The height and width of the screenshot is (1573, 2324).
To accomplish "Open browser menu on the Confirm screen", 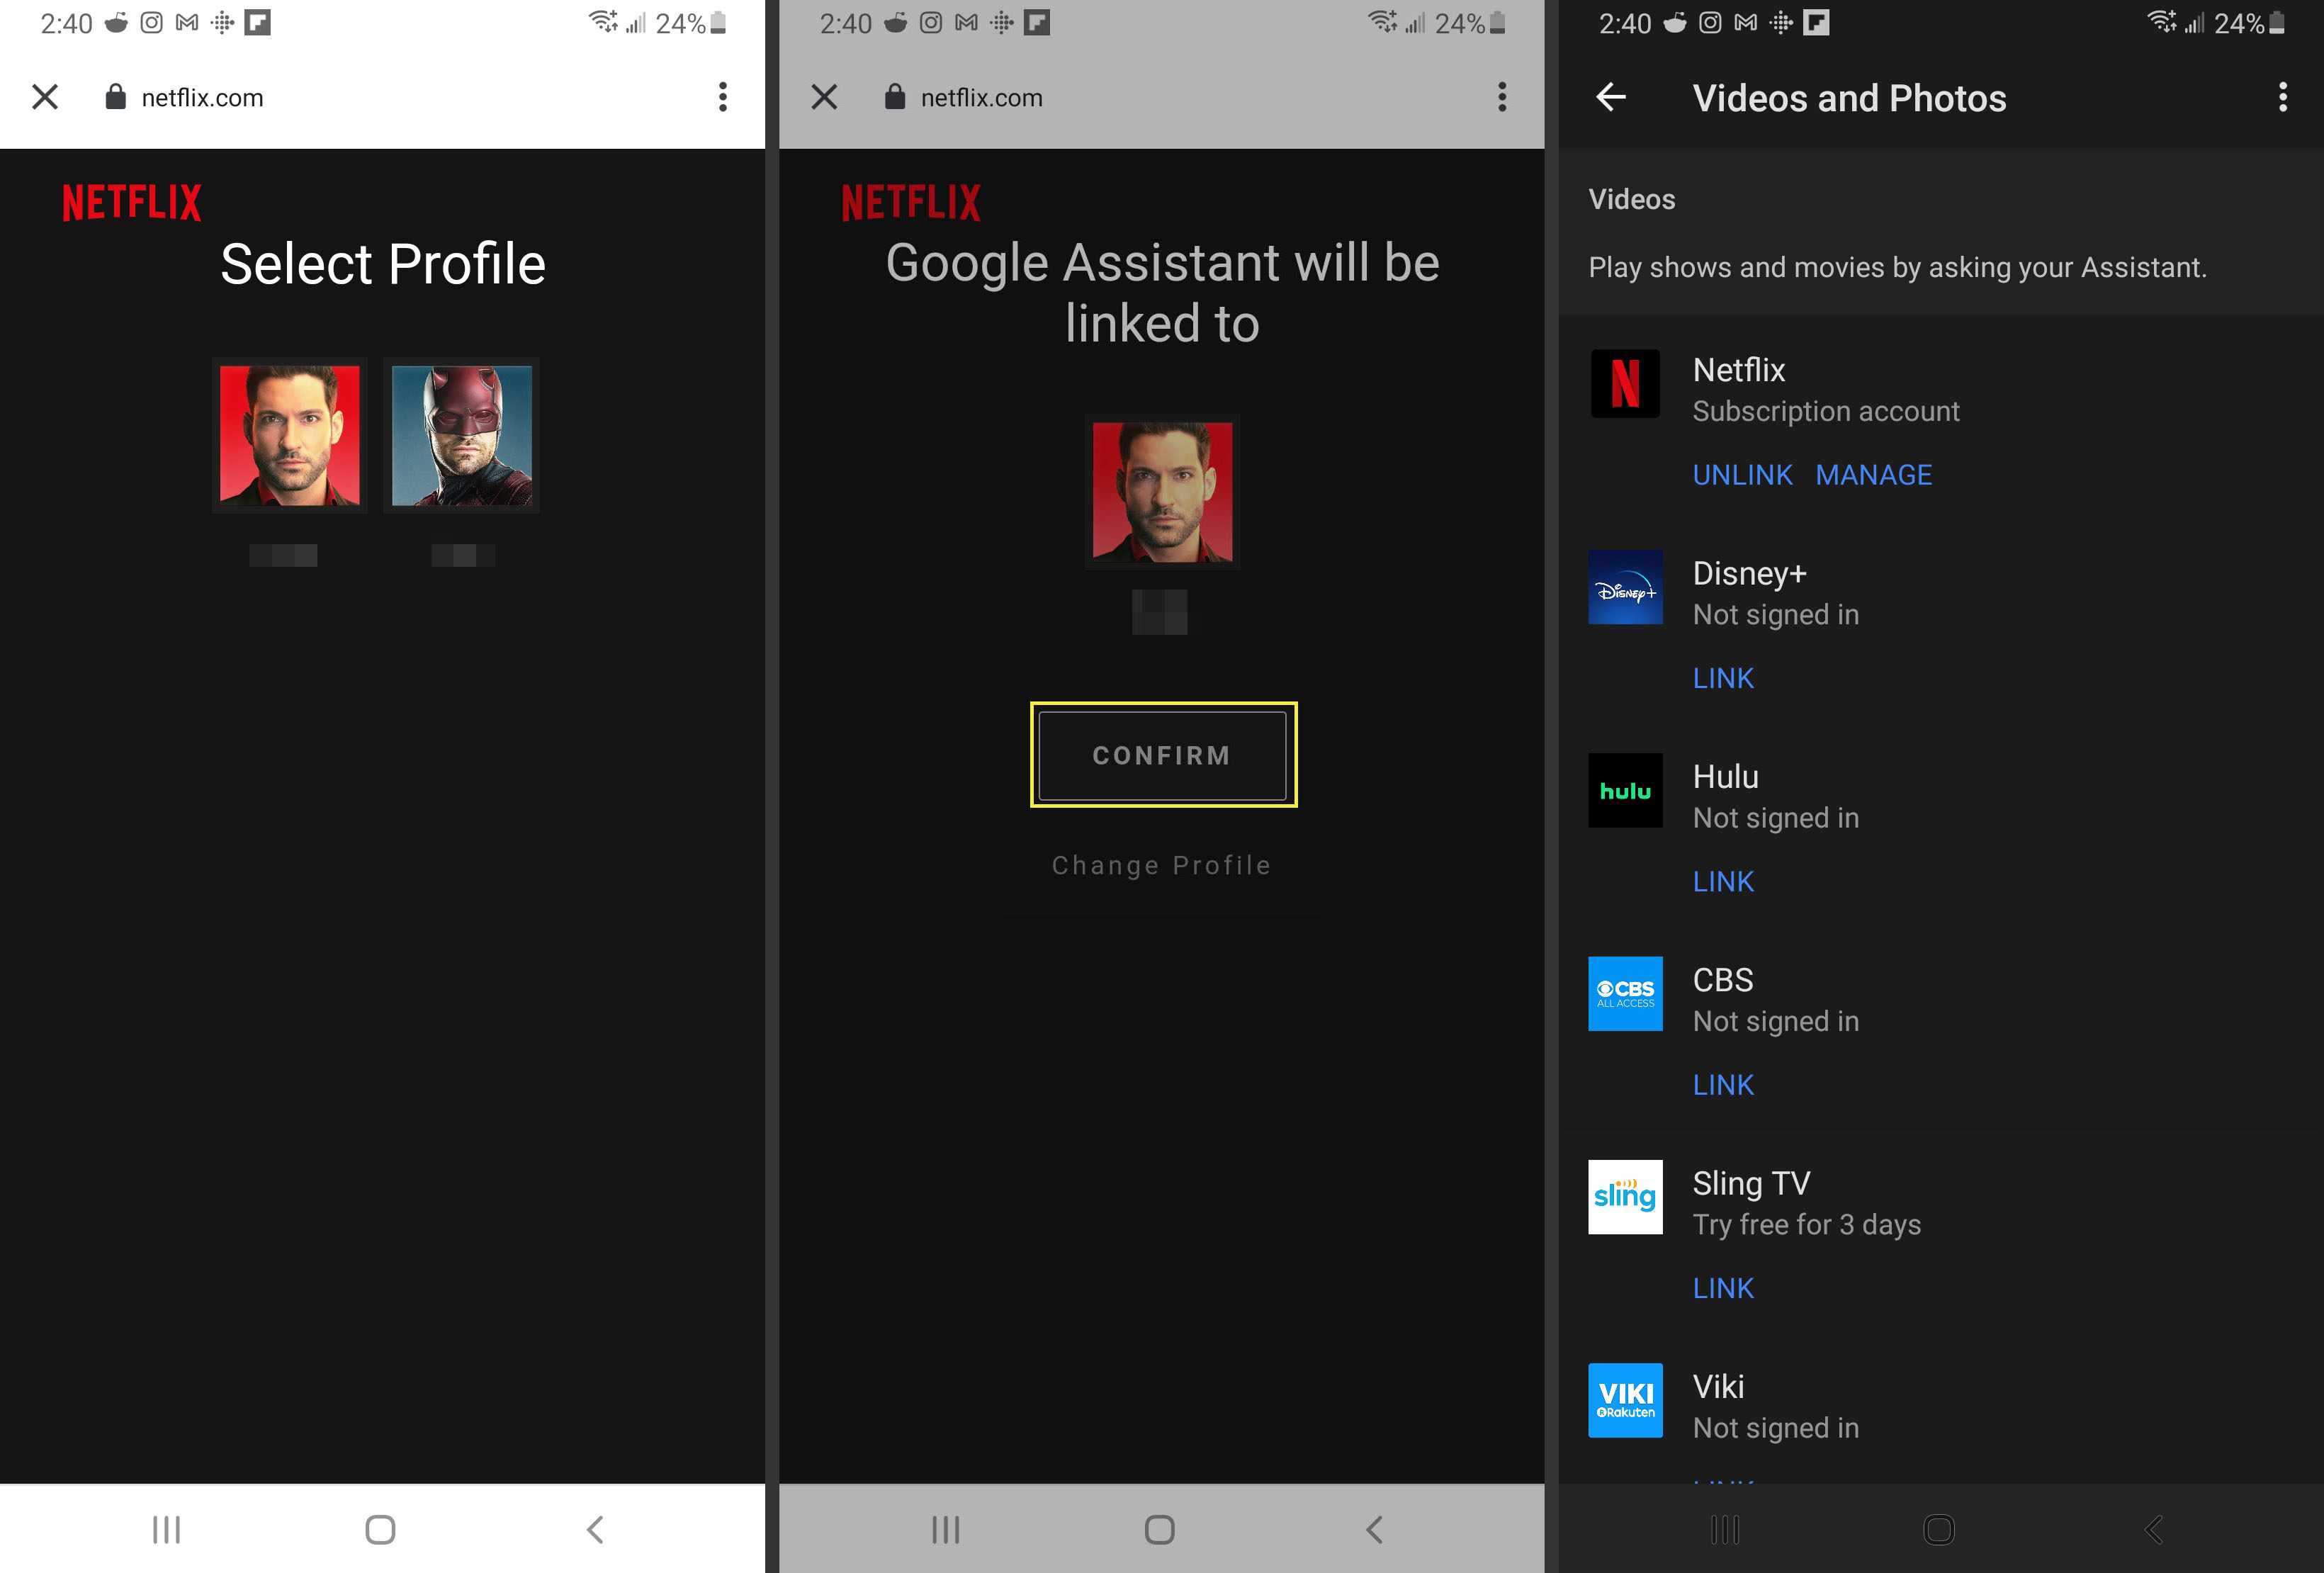I will coord(1501,97).
